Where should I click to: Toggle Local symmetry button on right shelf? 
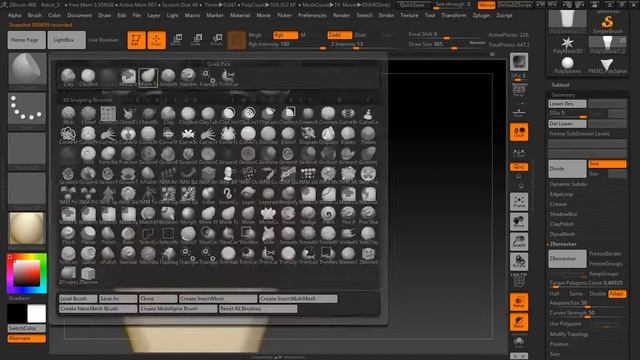[x=519, y=132]
